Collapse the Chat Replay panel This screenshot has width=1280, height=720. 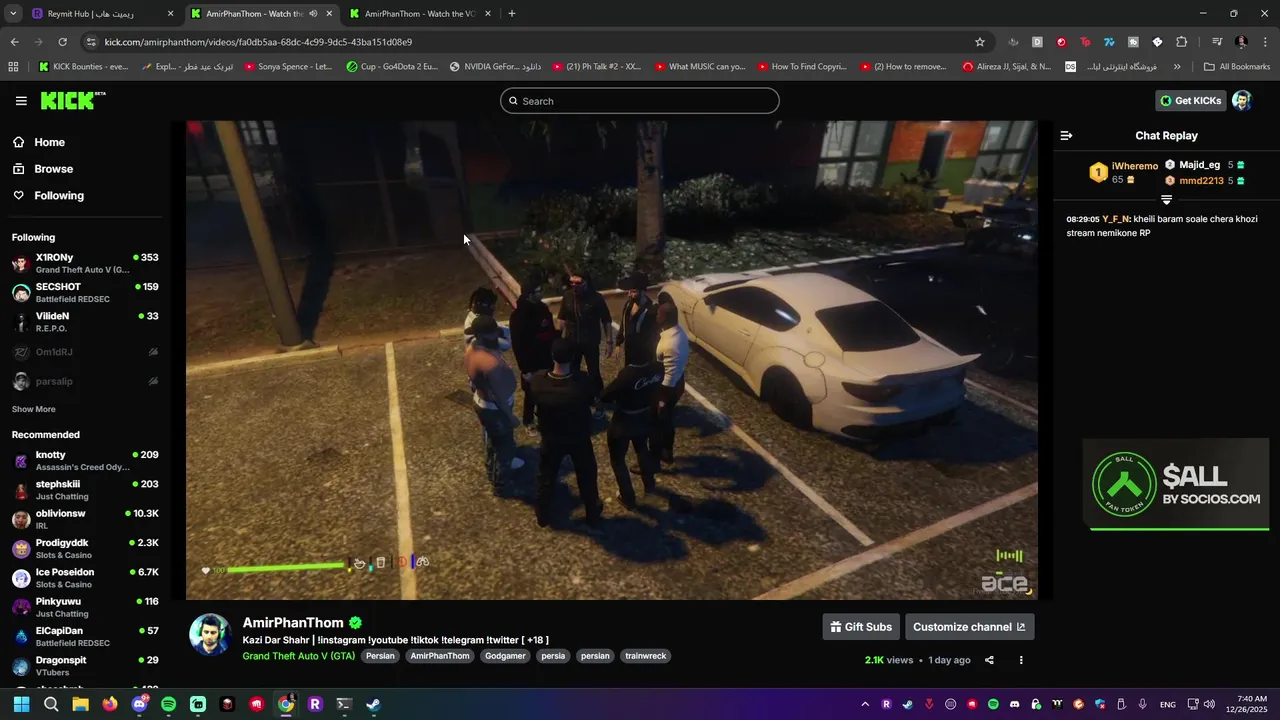(1066, 136)
